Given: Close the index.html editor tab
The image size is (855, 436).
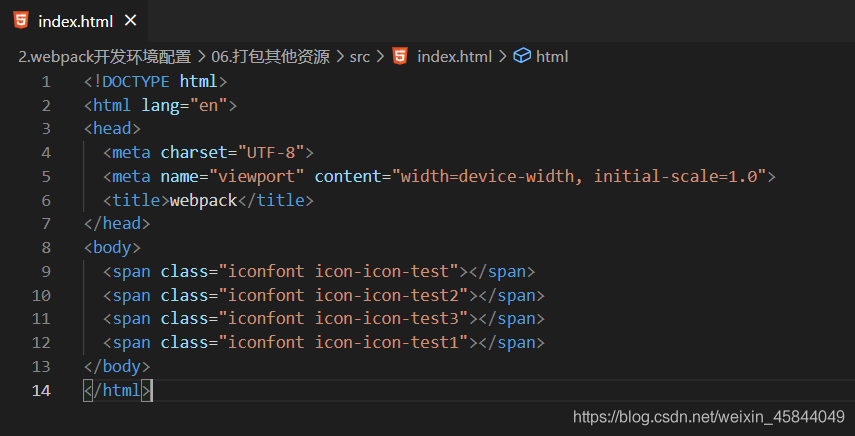Looking at the screenshot, I should [x=130, y=21].
